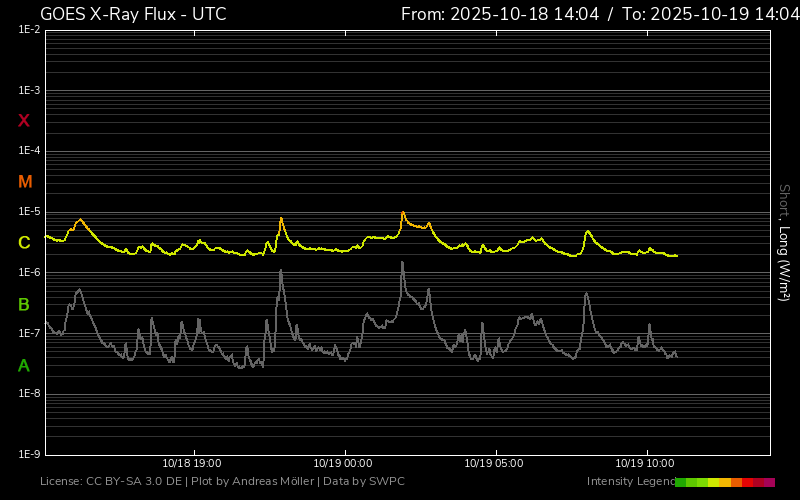The height and width of the screenshot is (500, 800).
Task: Select the orange M flare class label
Action: [25, 182]
